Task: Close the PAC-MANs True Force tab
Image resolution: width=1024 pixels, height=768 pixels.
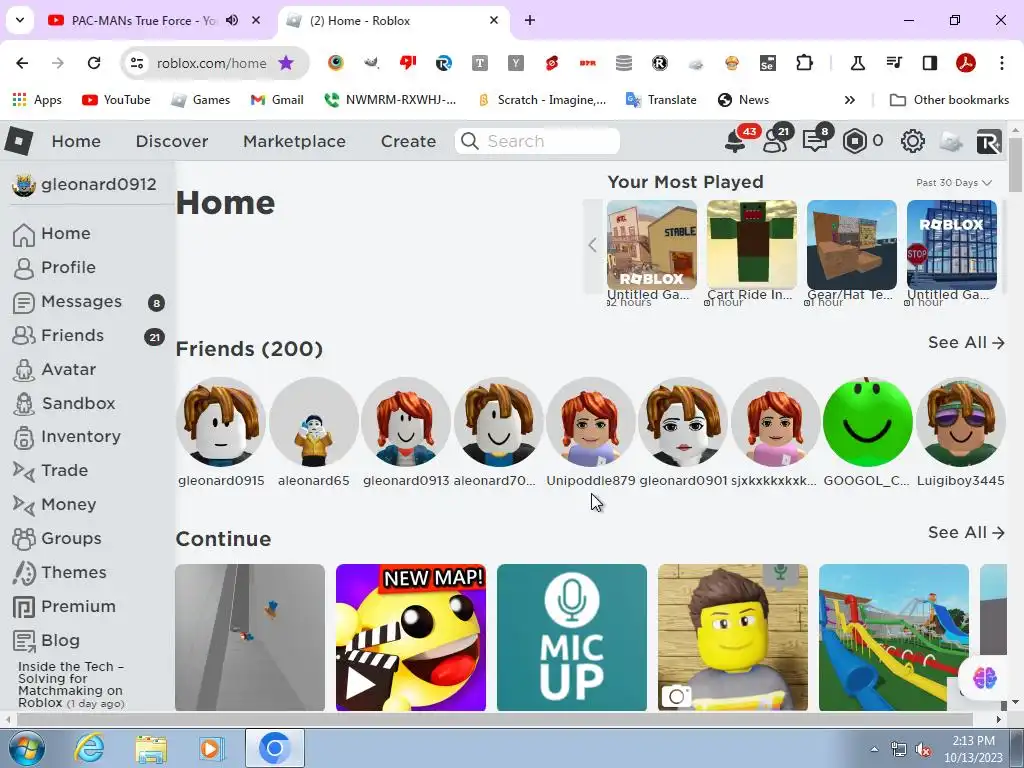Action: 256,20
